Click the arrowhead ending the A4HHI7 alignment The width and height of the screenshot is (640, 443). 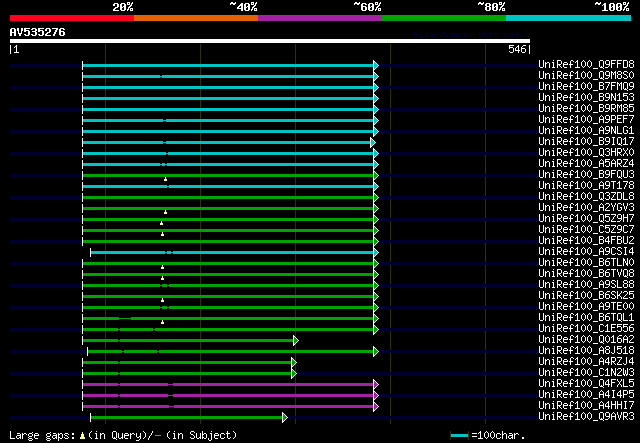point(376,407)
